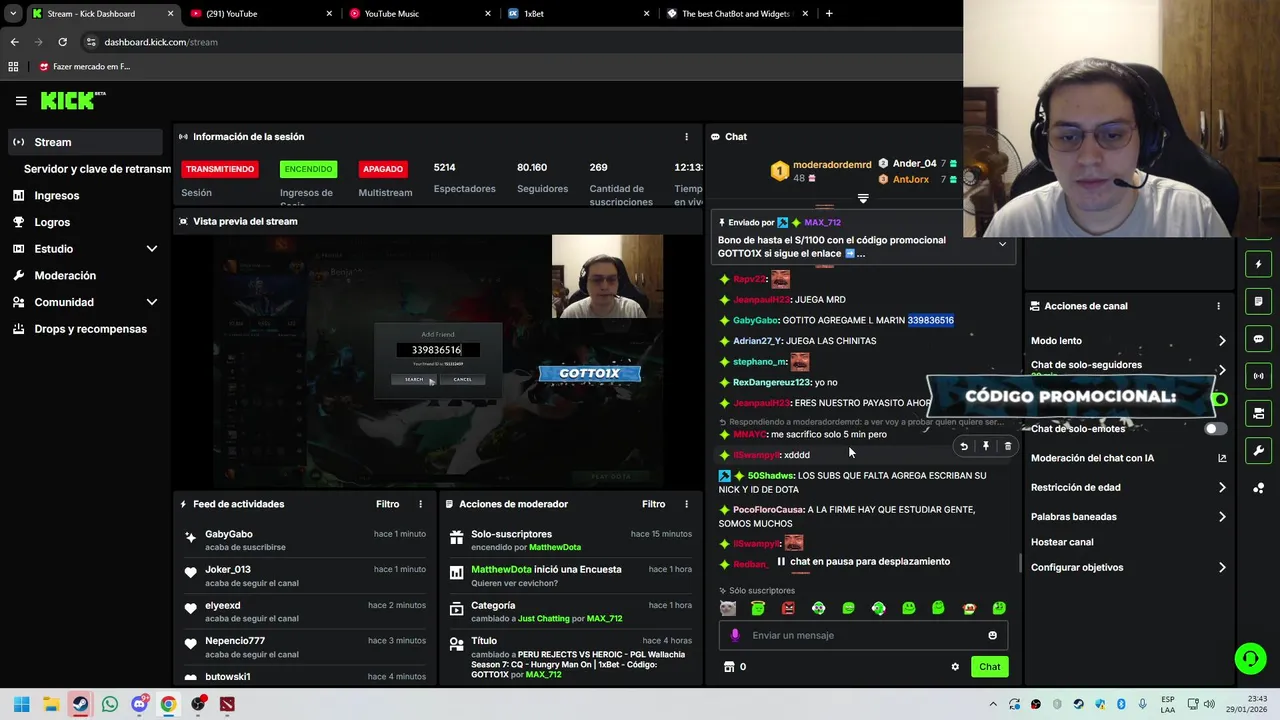Screen dimensions: 1280x720
Task: Click the green headset support button
Action: pos(1250,658)
